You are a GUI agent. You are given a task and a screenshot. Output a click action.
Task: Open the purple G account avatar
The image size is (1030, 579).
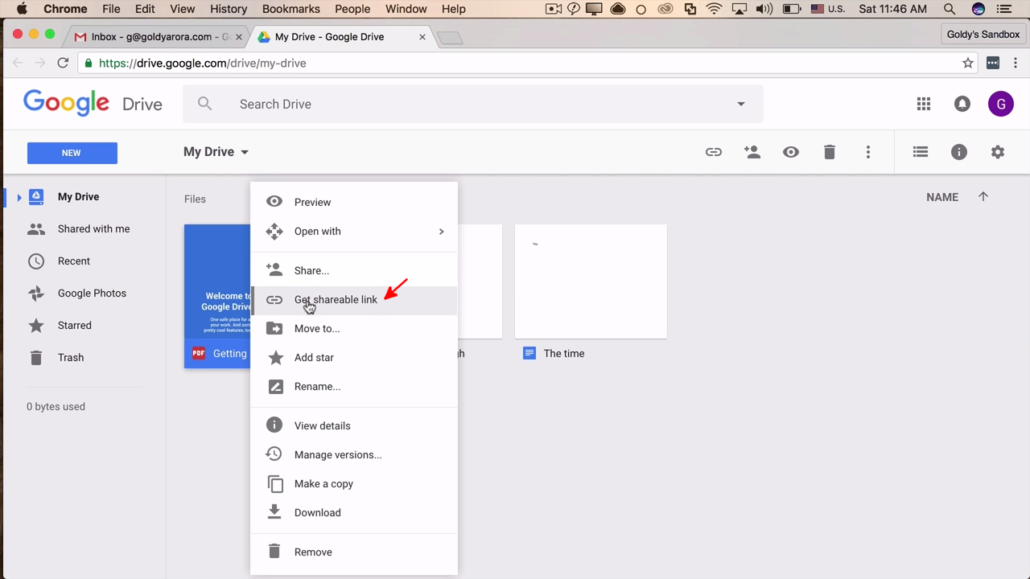click(x=1000, y=104)
